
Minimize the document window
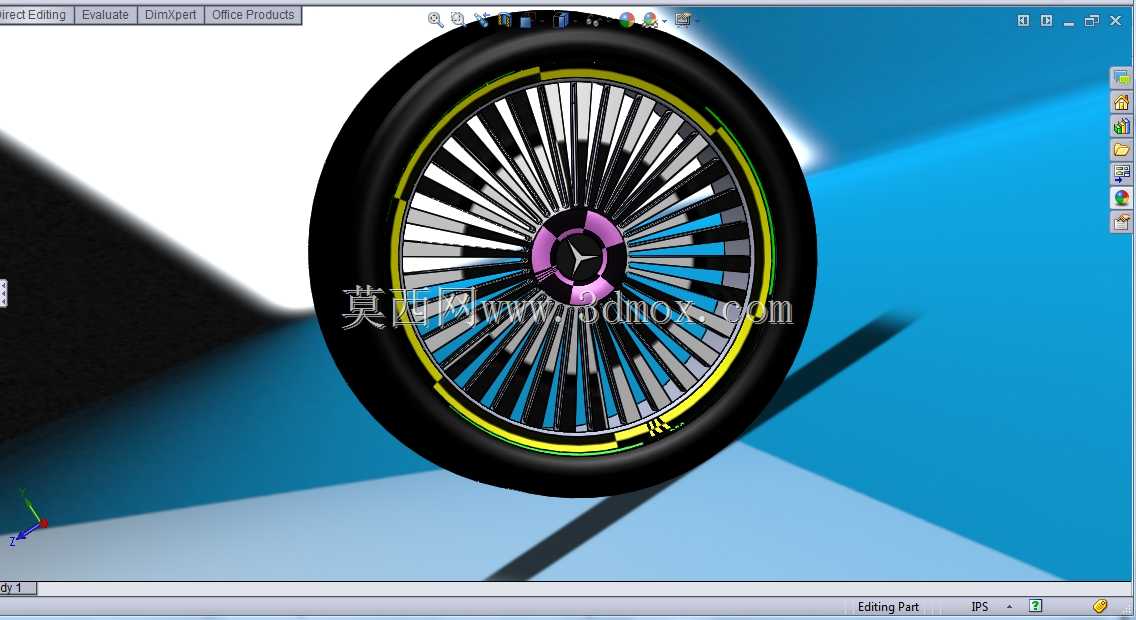pos(1069,22)
